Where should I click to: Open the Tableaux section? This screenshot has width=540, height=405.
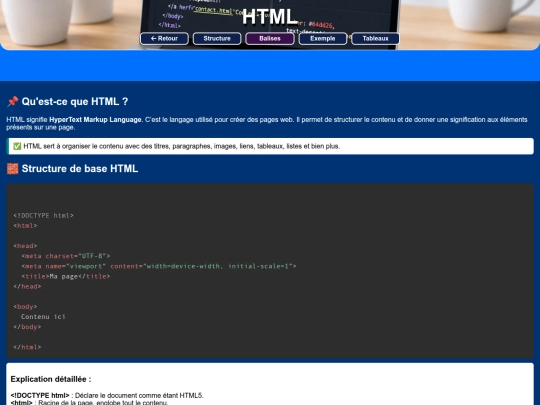[375, 39]
